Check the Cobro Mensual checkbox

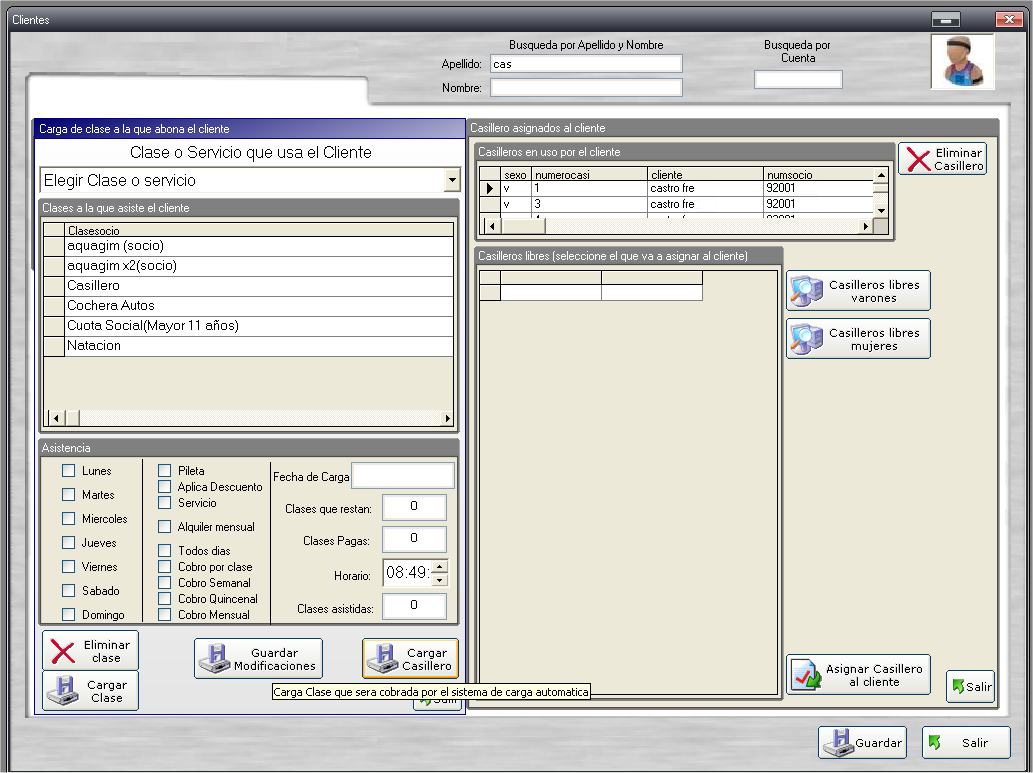coord(165,615)
